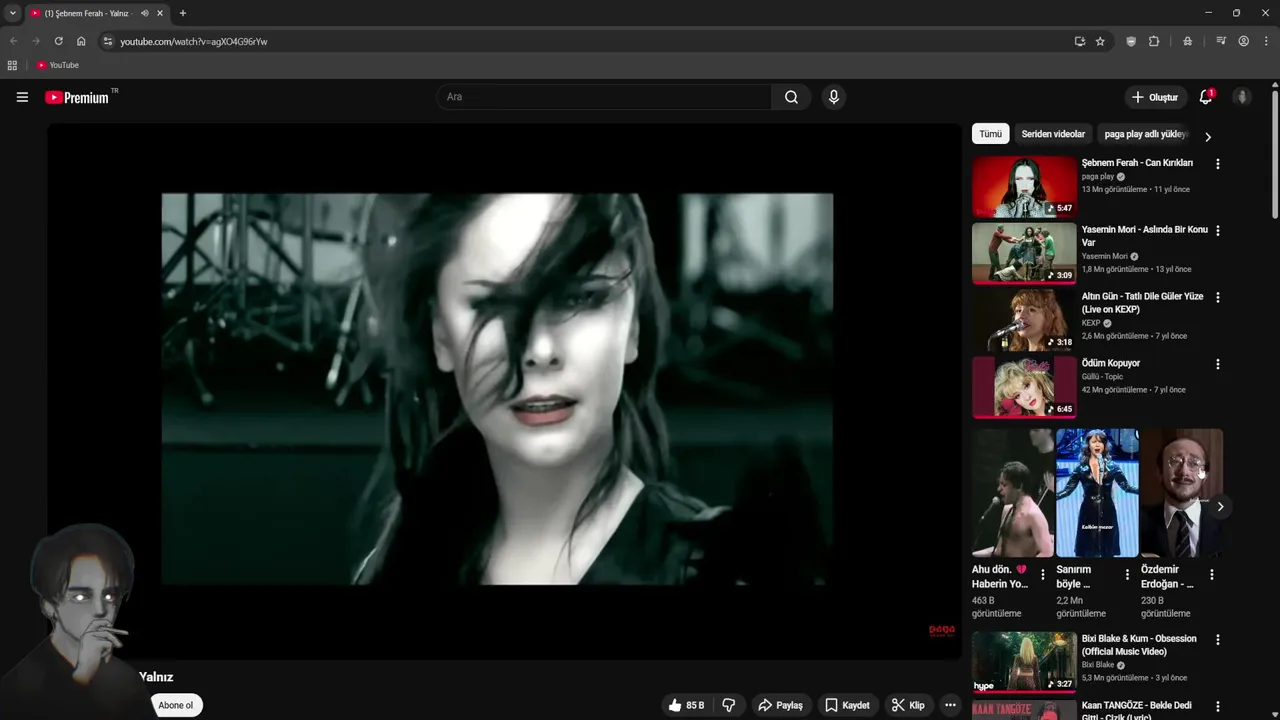Click the Klip button
The width and height of the screenshot is (1280, 720).
pos(908,705)
